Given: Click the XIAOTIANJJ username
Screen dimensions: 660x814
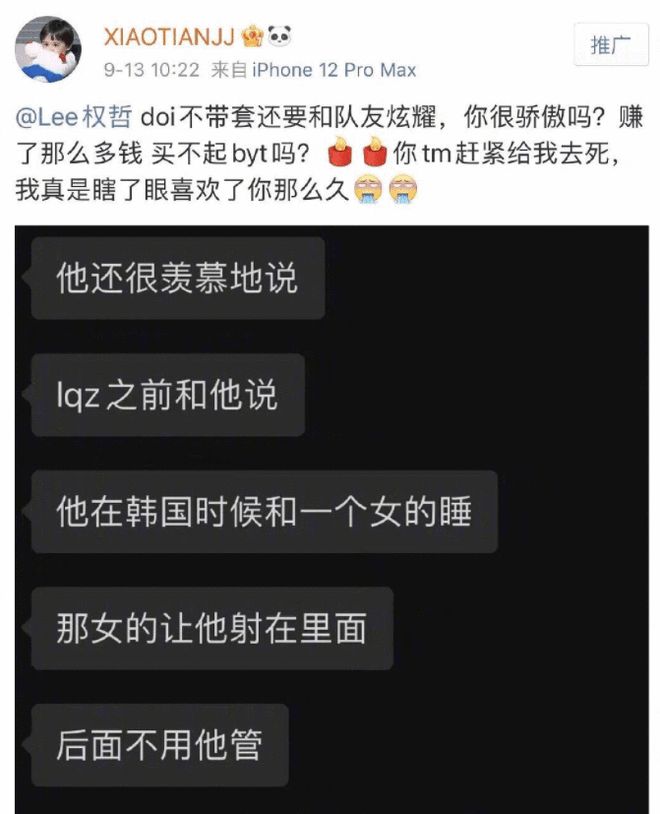Looking at the screenshot, I should pyautogui.click(x=170, y=37).
